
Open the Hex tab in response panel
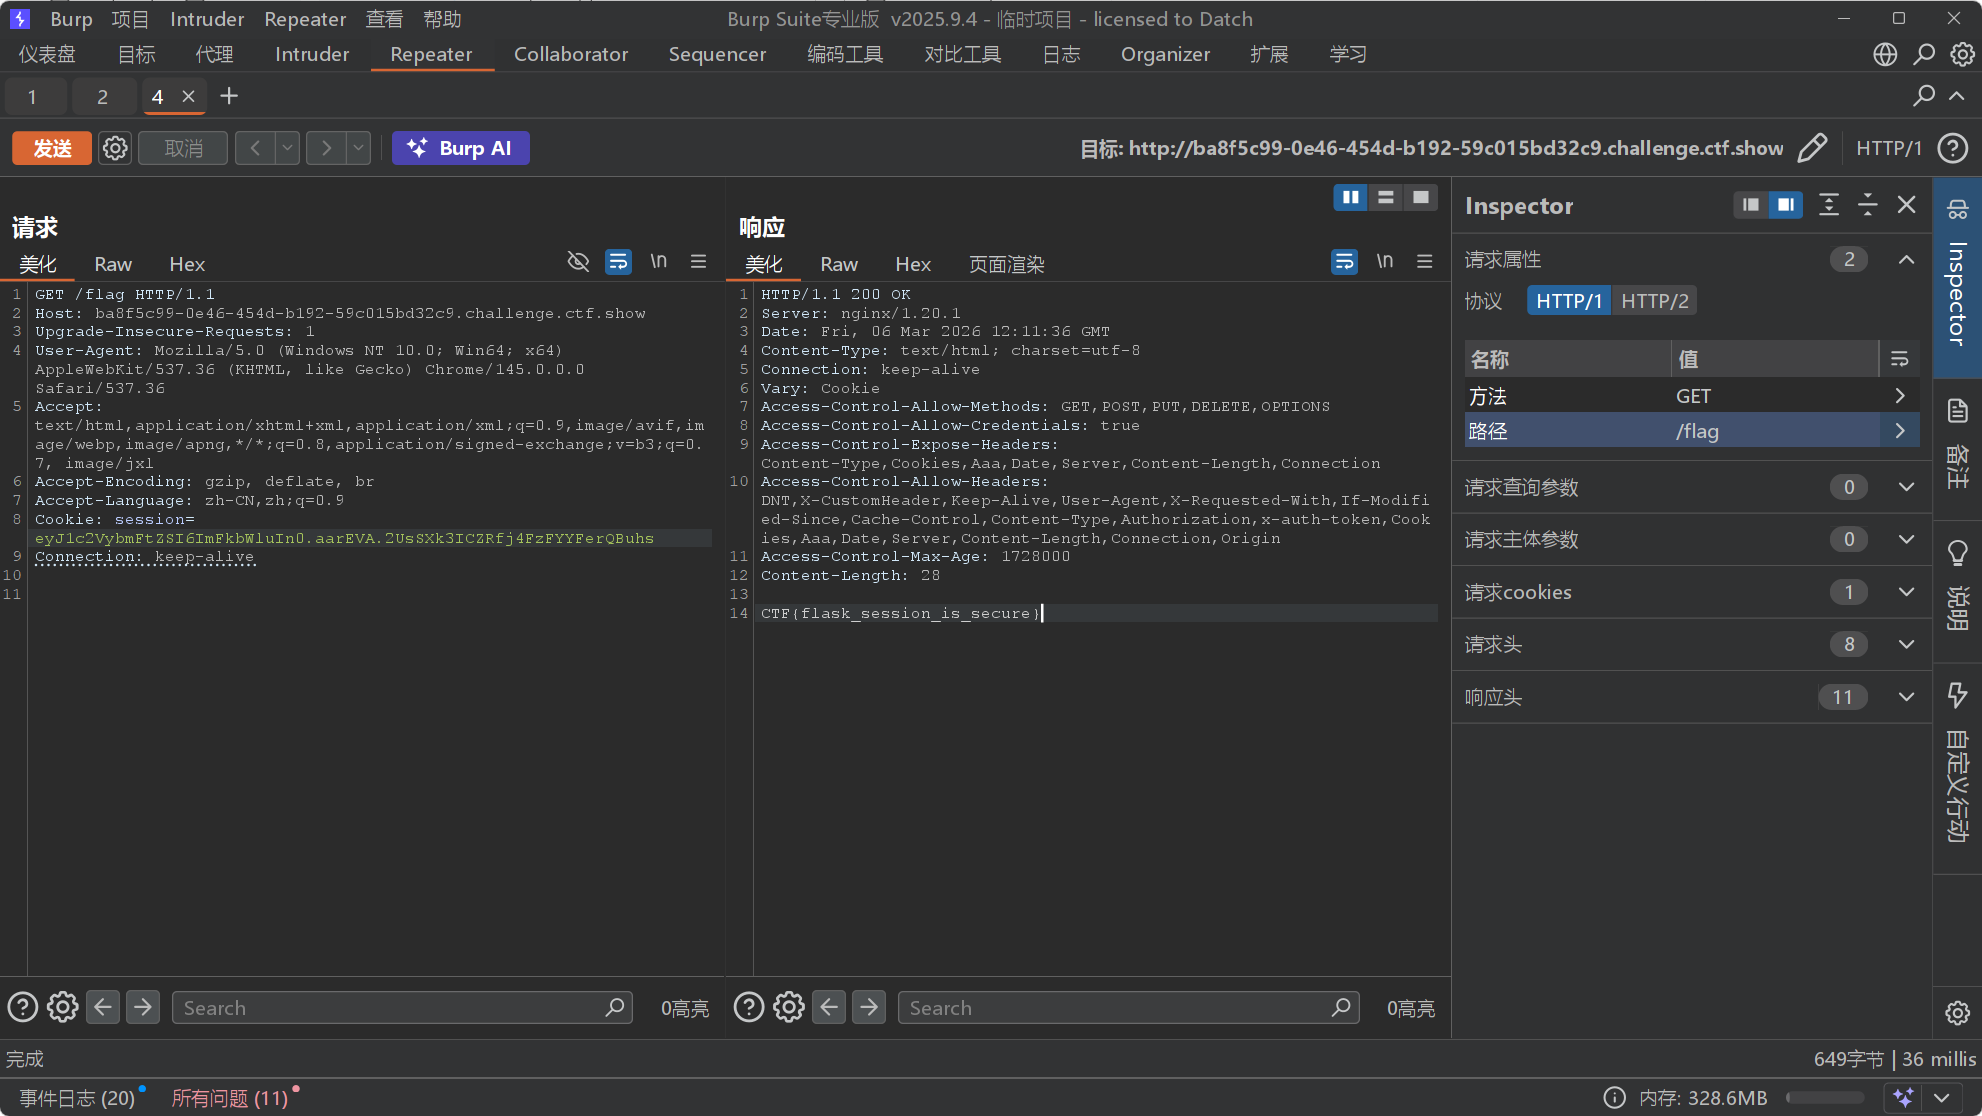click(x=912, y=264)
